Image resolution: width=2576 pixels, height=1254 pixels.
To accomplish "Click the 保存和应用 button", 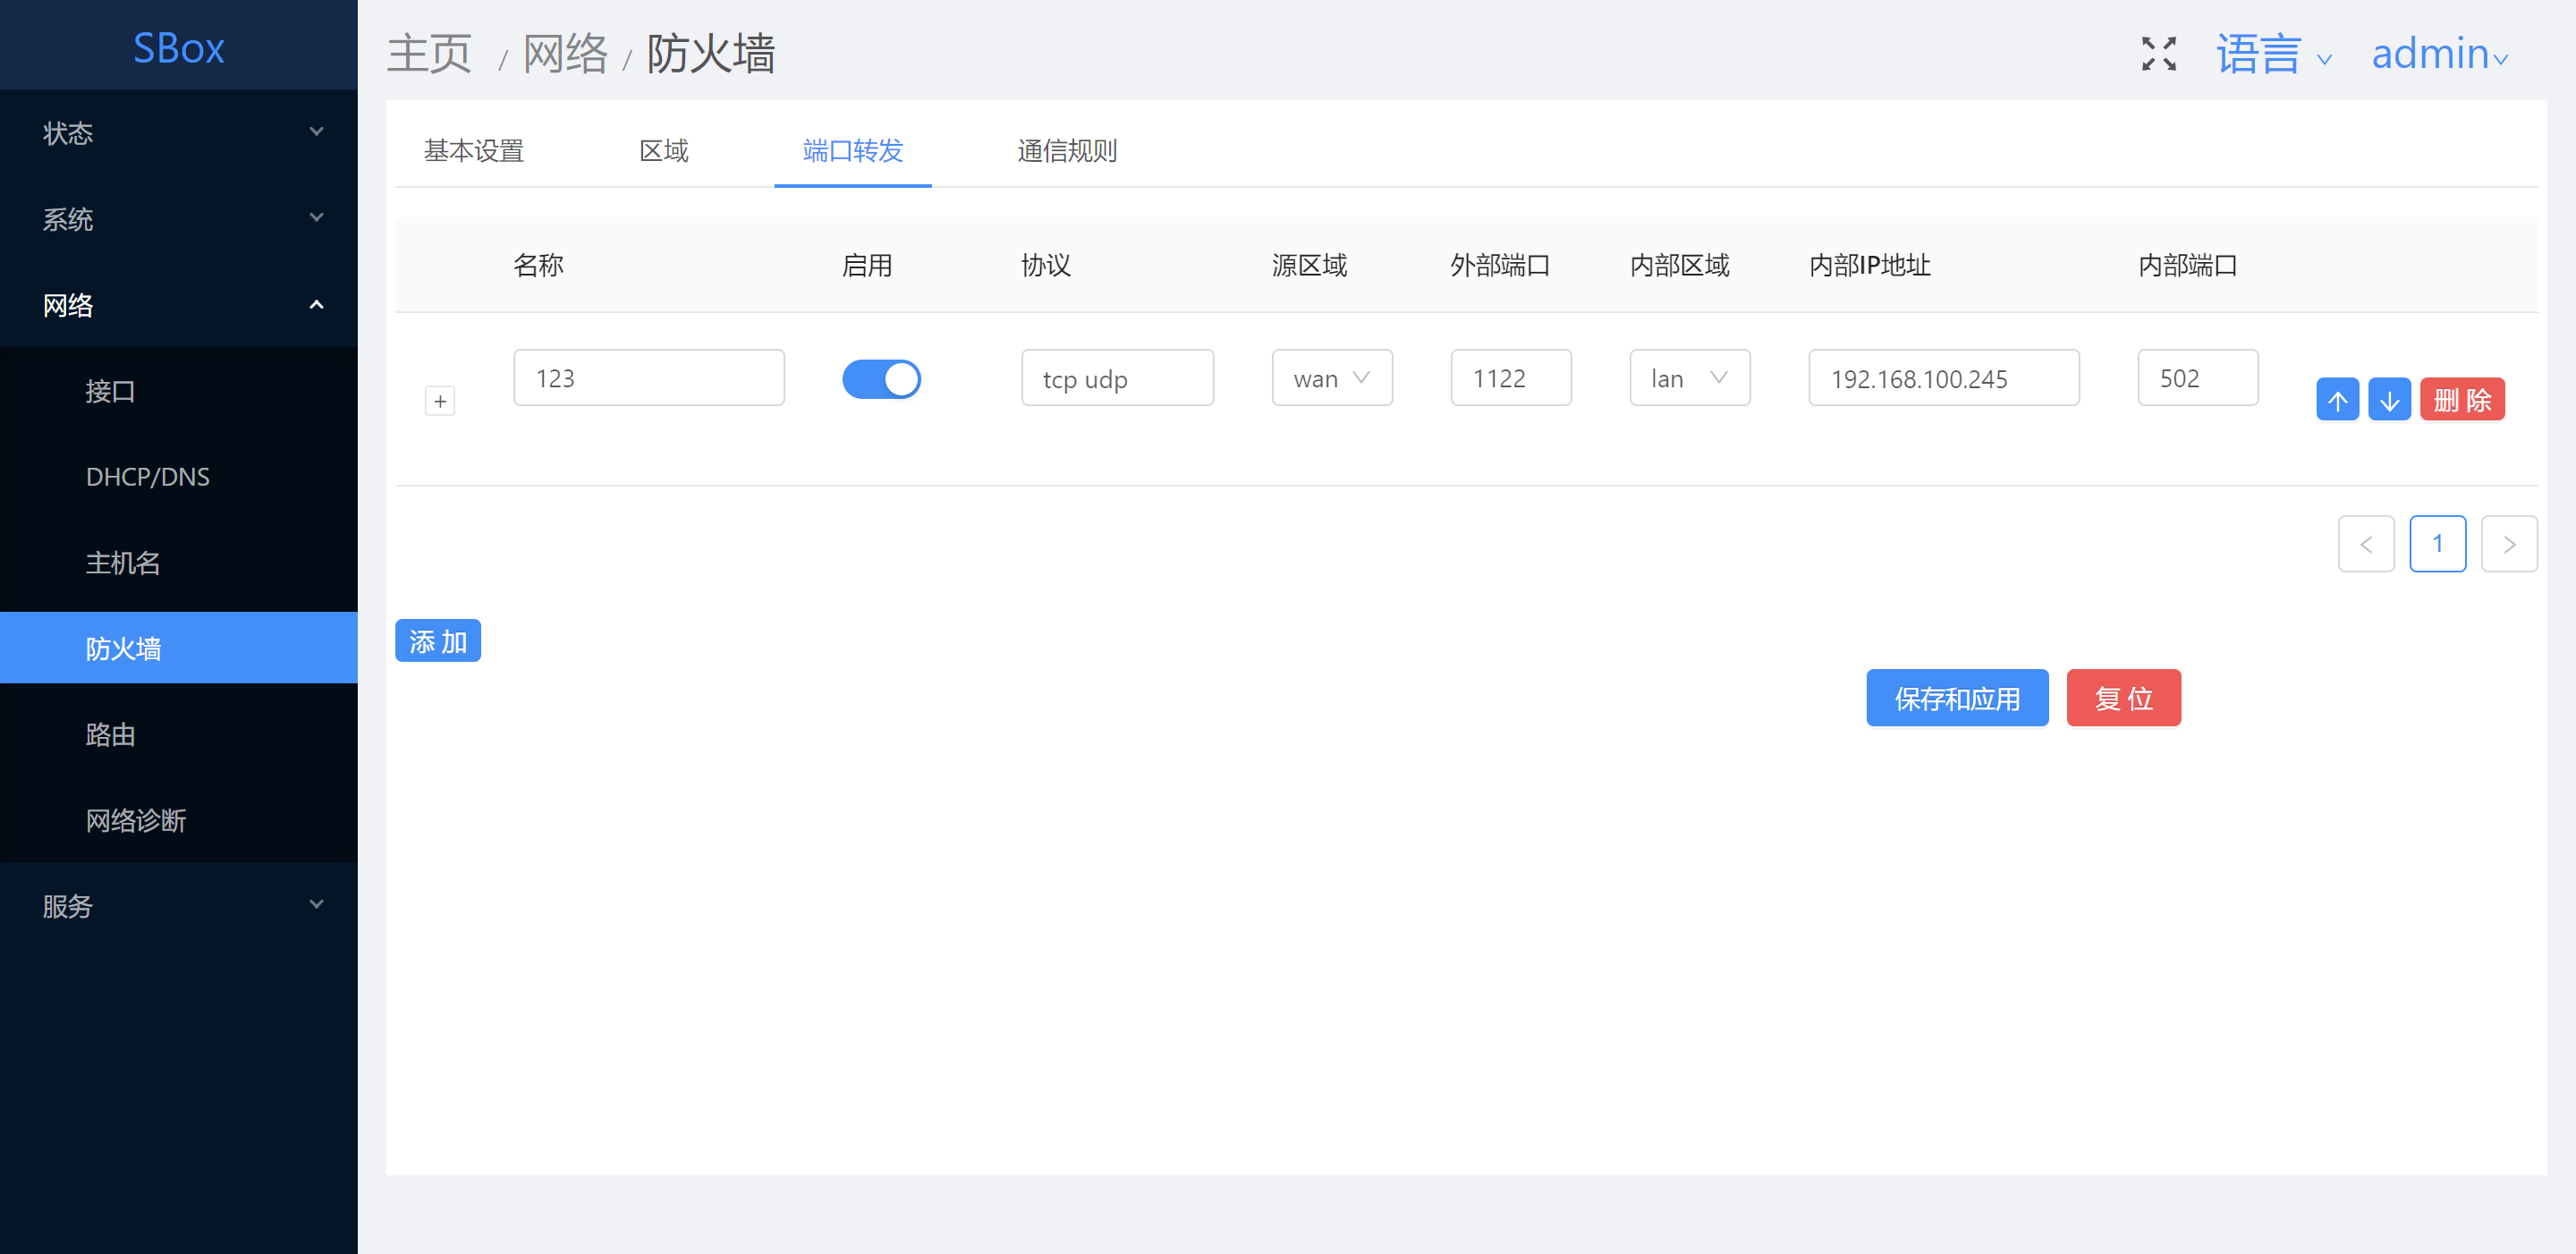I will (x=1956, y=698).
